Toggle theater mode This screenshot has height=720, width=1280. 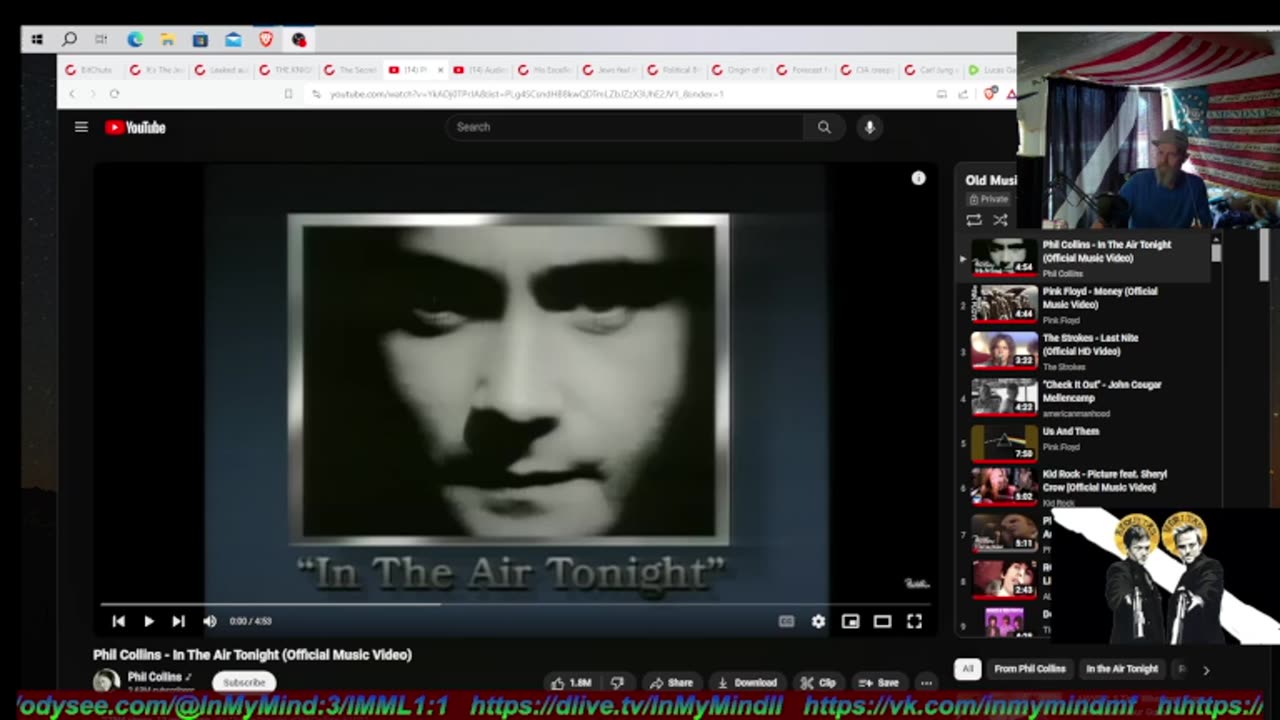[882, 621]
